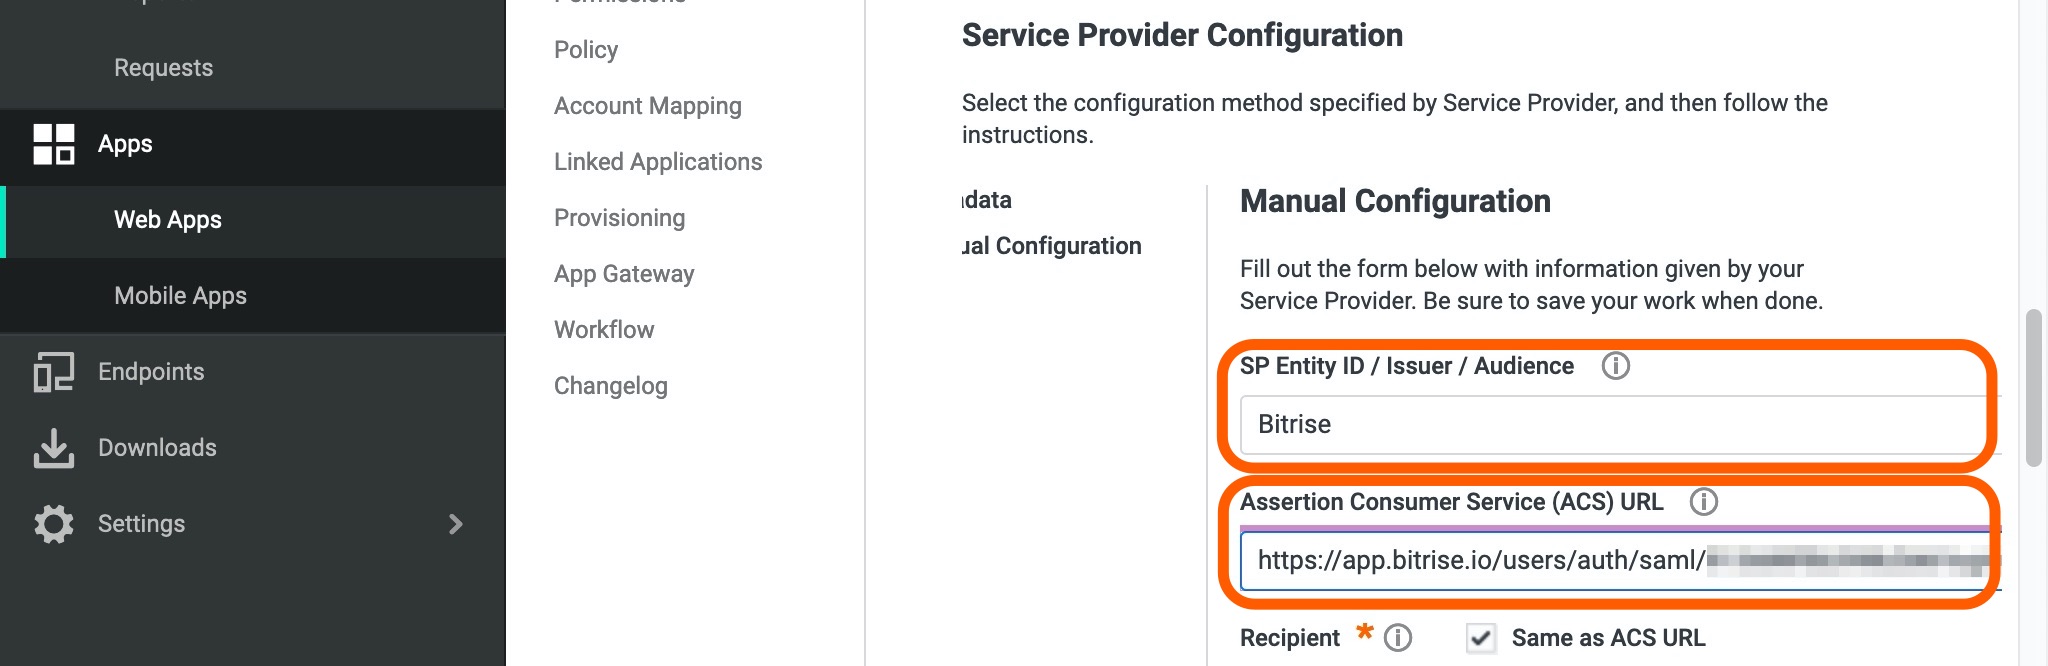Open the Apps section via its grid icon
Screen dimensions: 2048x666
[55, 144]
